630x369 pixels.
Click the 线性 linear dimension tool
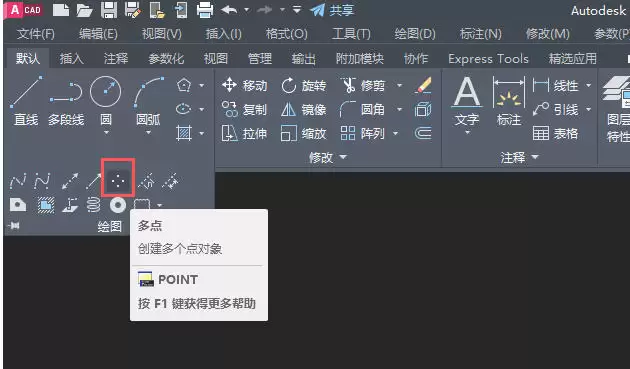tap(556, 85)
